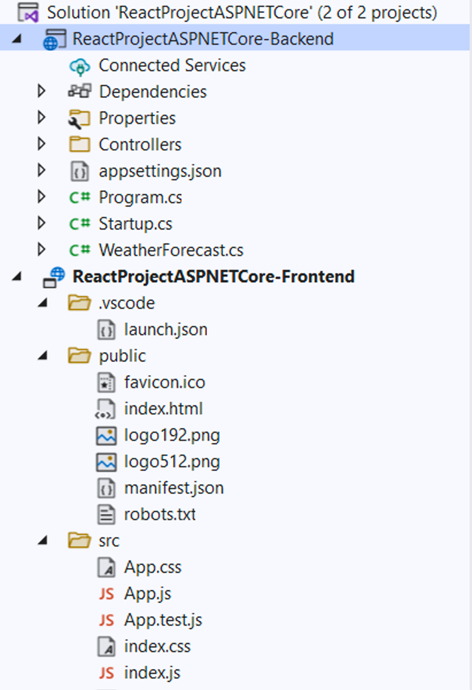Click the Dependencies node icon
This screenshot has width=472, height=690.
click(80, 92)
